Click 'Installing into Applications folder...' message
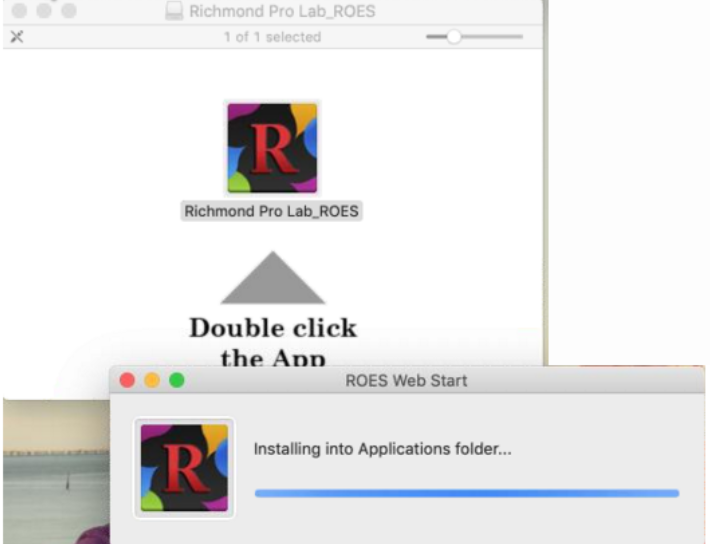Screen dimensions: 710x544 coord(382,450)
